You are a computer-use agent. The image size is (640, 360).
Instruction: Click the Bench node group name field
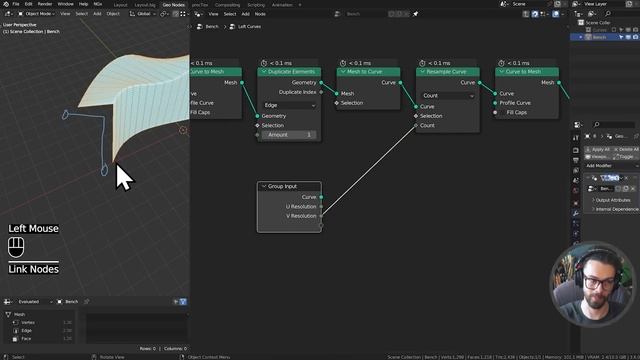(x=364, y=14)
